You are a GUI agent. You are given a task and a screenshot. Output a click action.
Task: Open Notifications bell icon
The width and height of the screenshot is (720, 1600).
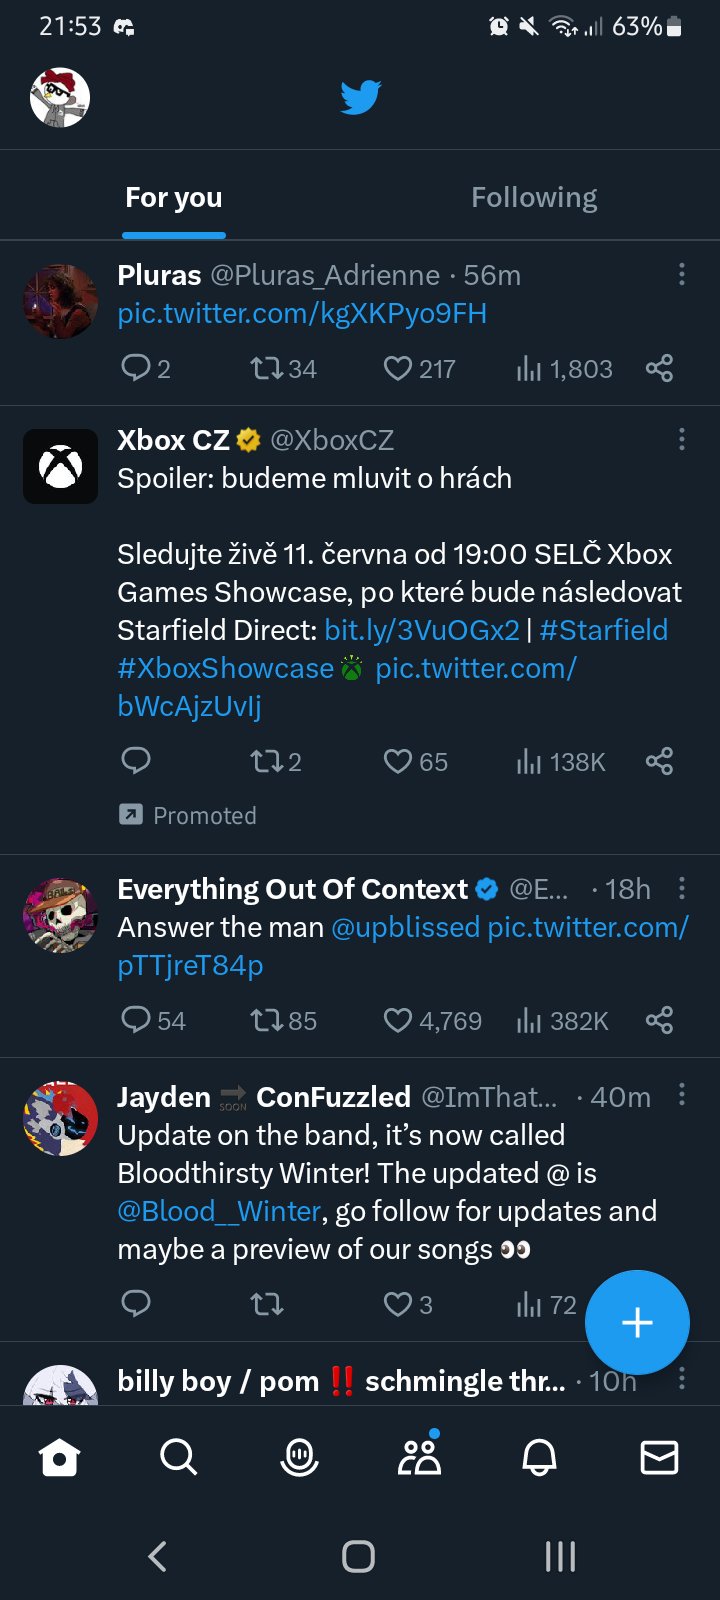coord(539,1457)
